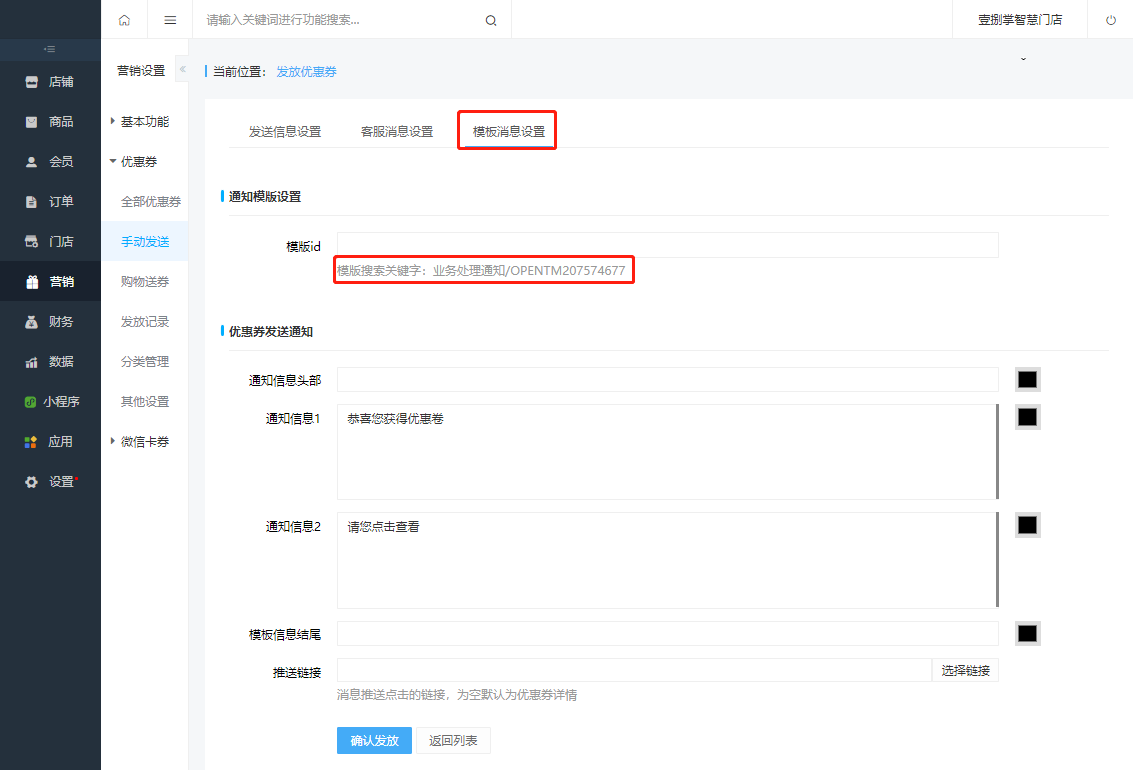The width and height of the screenshot is (1133, 770).
Task: Click the 通知信息头部 input field
Action: [668, 379]
